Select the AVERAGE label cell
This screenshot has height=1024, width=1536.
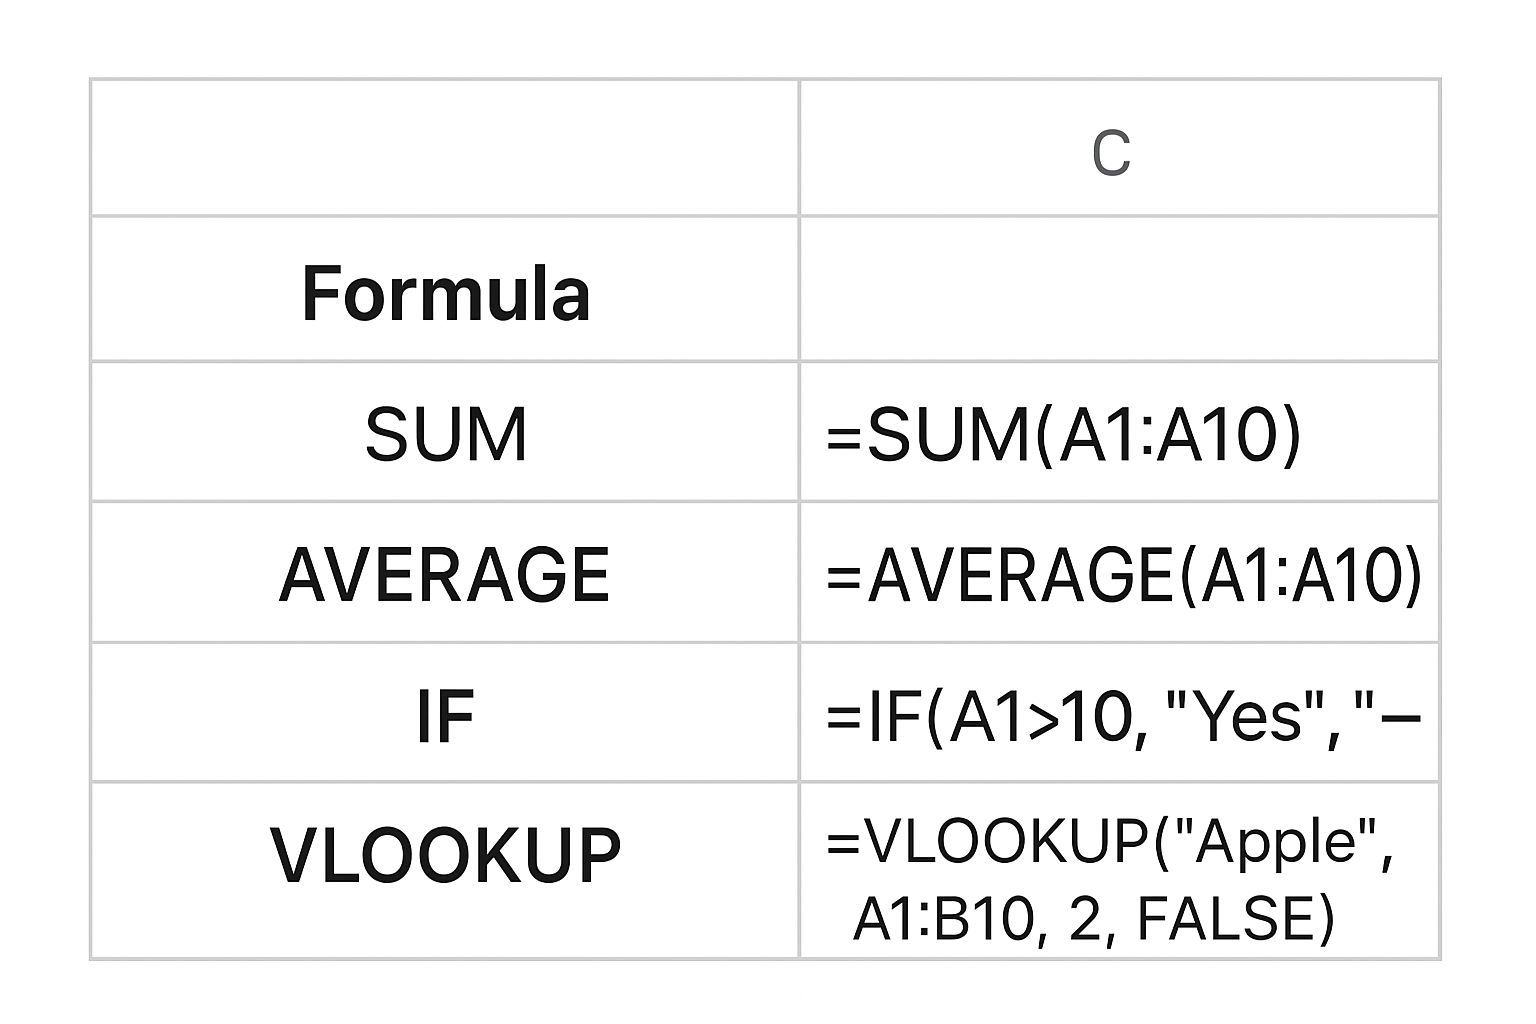tap(445, 575)
